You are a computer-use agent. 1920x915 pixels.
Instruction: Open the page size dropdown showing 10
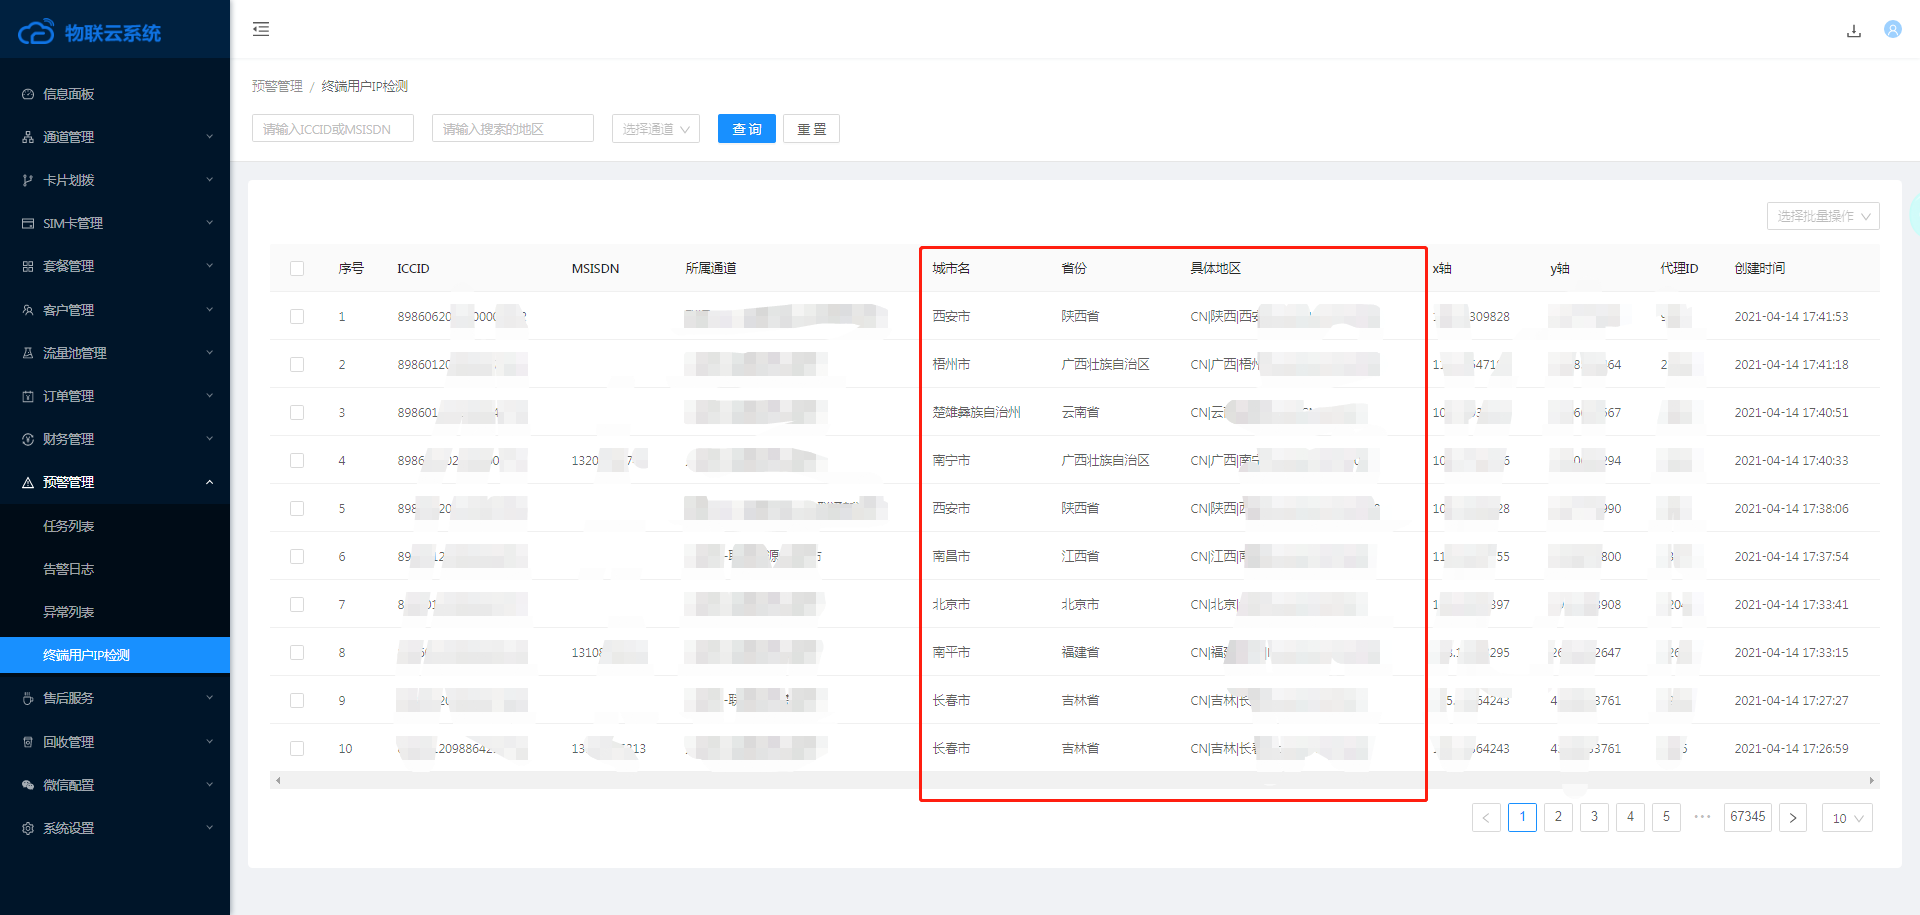[x=1847, y=818]
